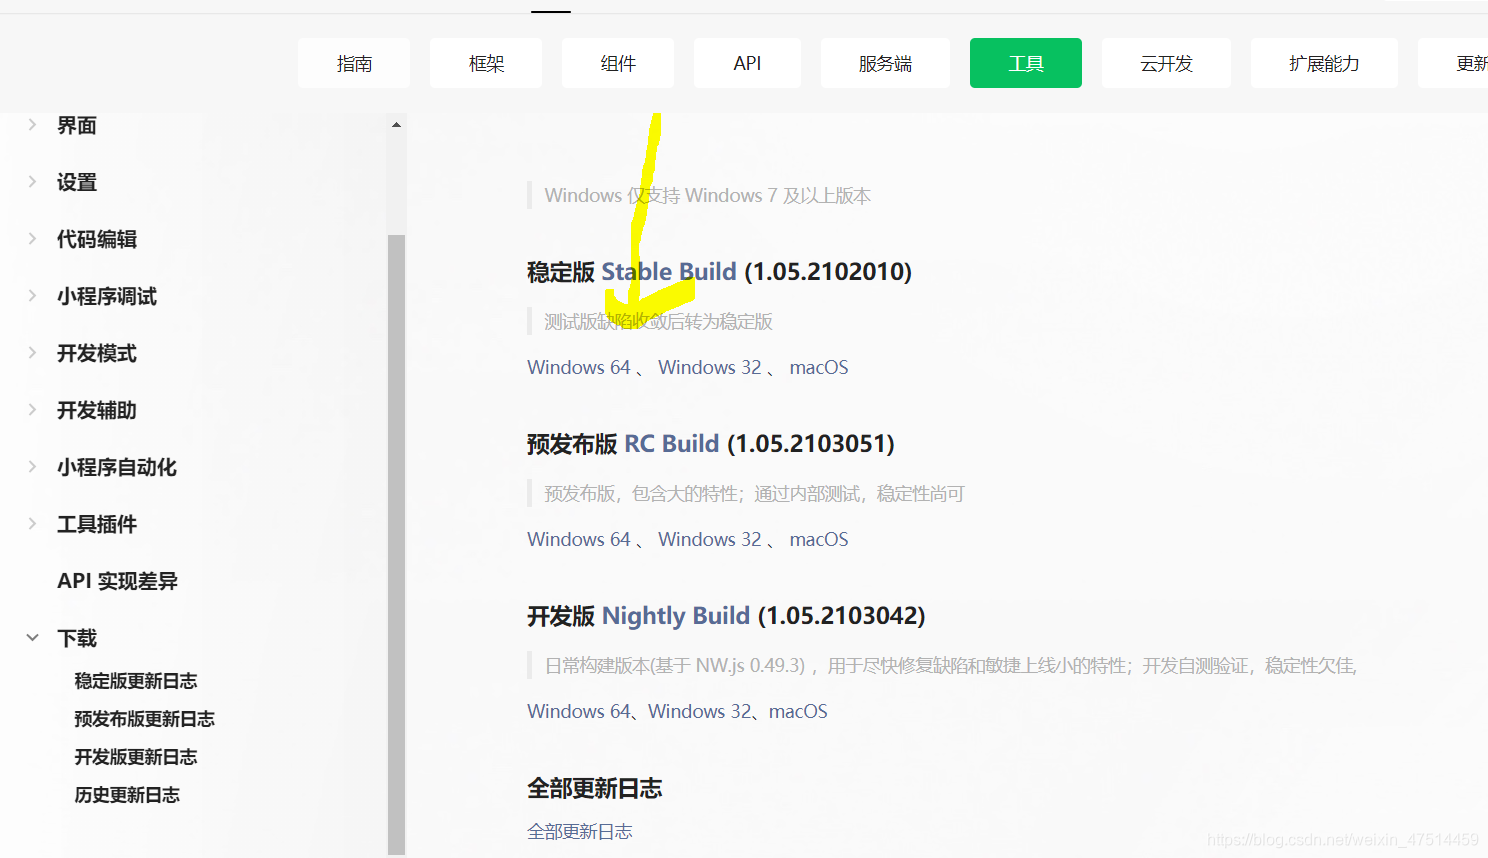Image resolution: width=1488 pixels, height=858 pixels.
Task: Open 工具插件 in the sidebar
Action: click(97, 524)
